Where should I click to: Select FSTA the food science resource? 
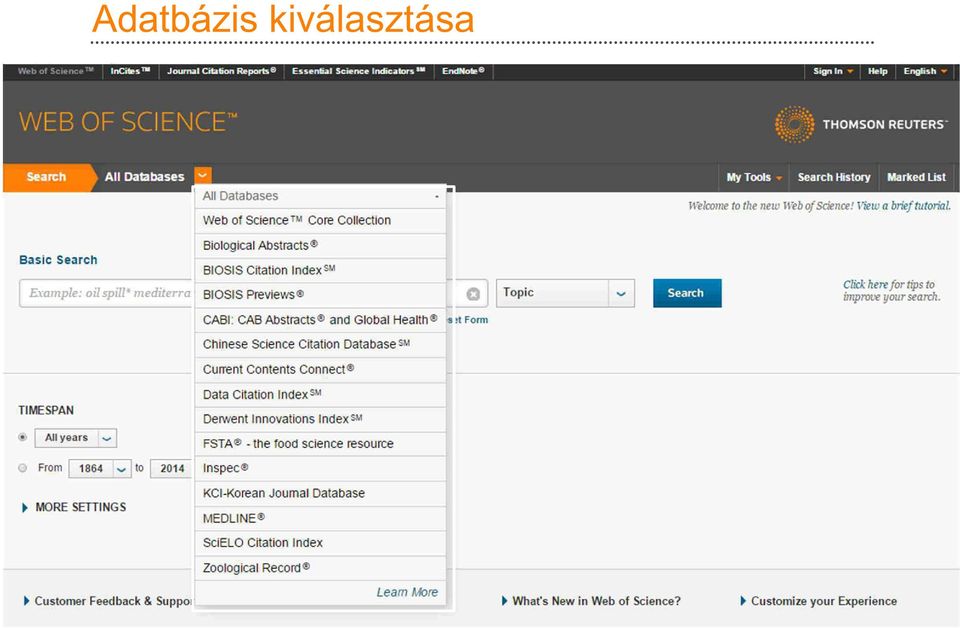tap(320, 444)
